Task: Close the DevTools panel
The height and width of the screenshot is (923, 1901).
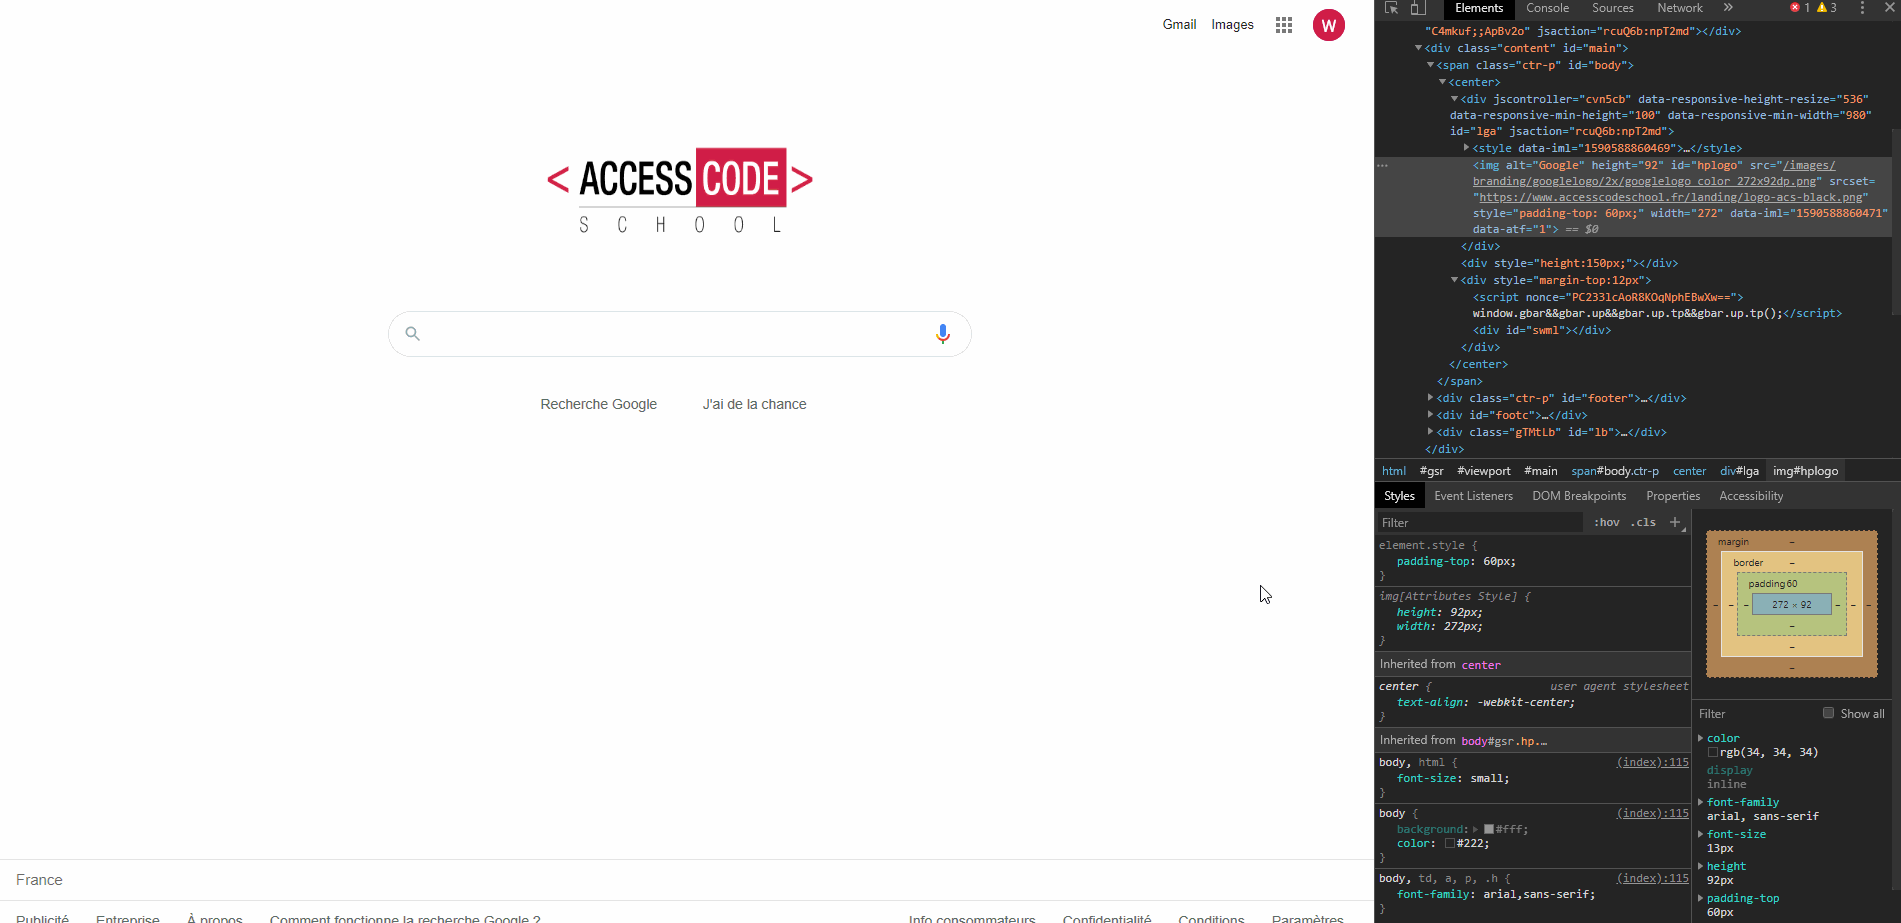Action: [x=1889, y=8]
